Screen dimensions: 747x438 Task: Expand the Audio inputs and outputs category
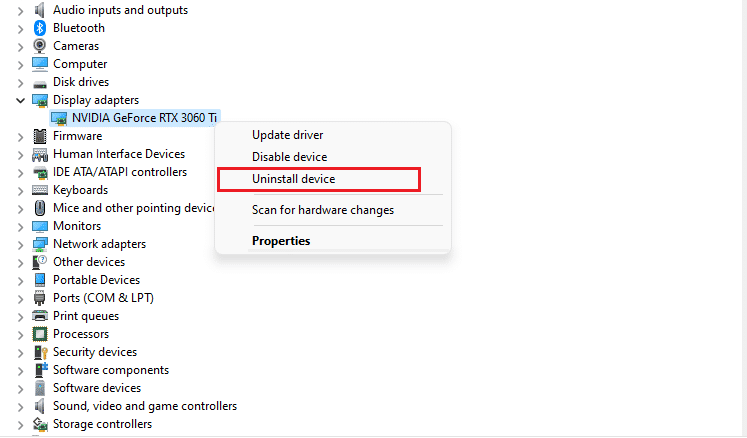pyautogui.click(x=20, y=10)
